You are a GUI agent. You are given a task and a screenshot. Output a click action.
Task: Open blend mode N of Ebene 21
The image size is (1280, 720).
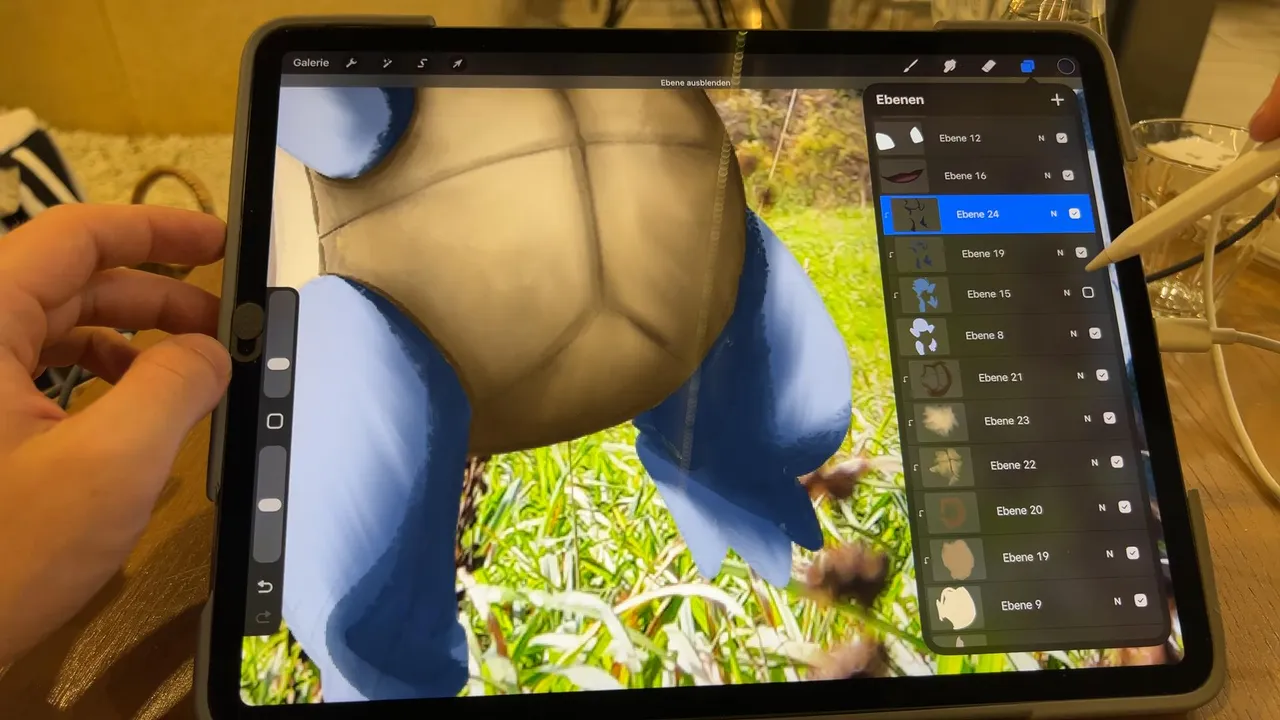[1080, 376]
